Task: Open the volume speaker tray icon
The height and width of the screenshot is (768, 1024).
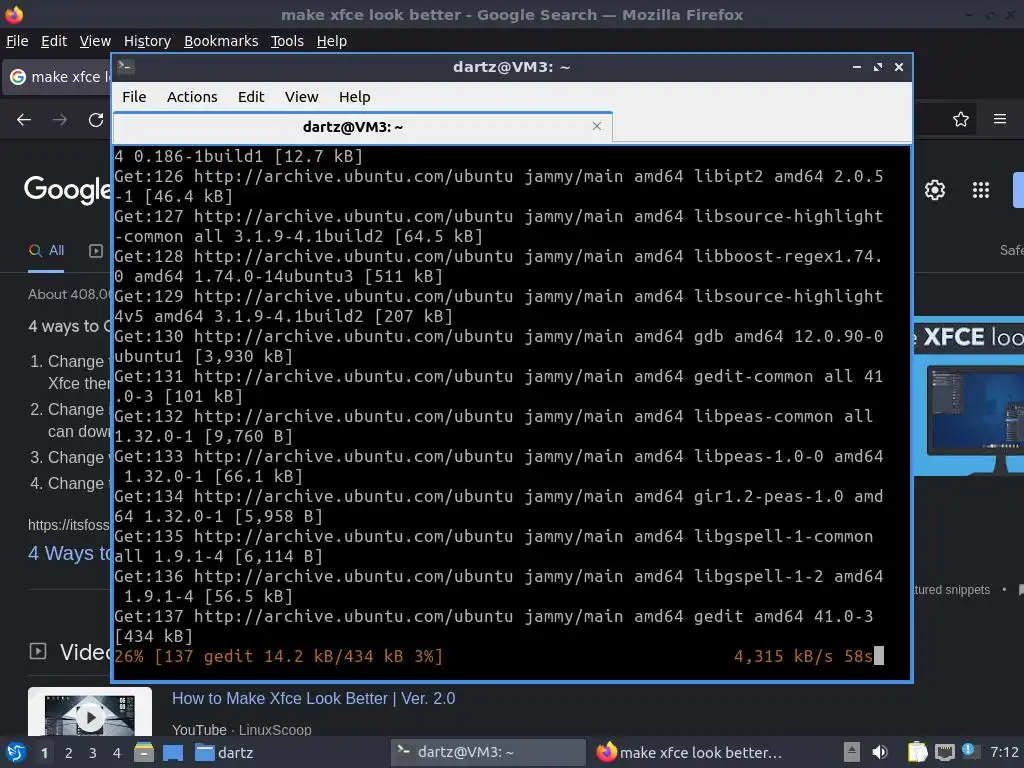Action: click(880, 752)
